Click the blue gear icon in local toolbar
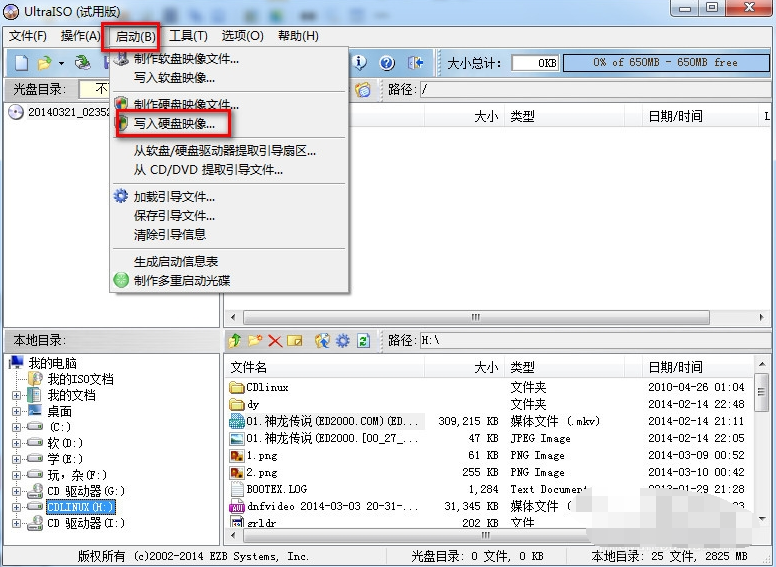The height and width of the screenshot is (567, 776). click(x=342, y=341)
